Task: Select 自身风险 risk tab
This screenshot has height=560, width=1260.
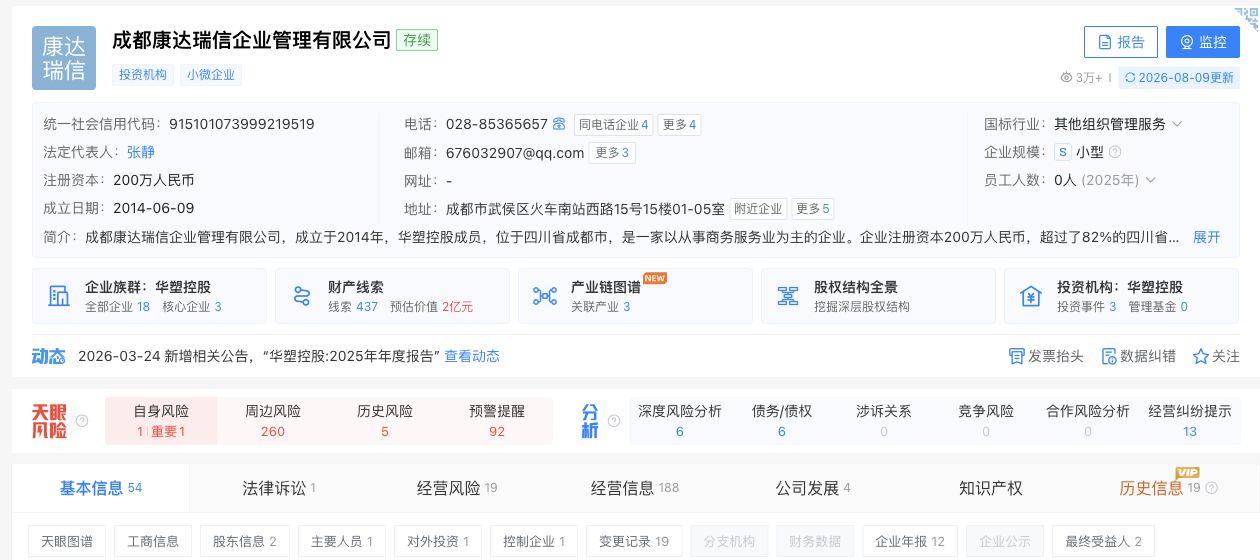Action: coord(161,421)
